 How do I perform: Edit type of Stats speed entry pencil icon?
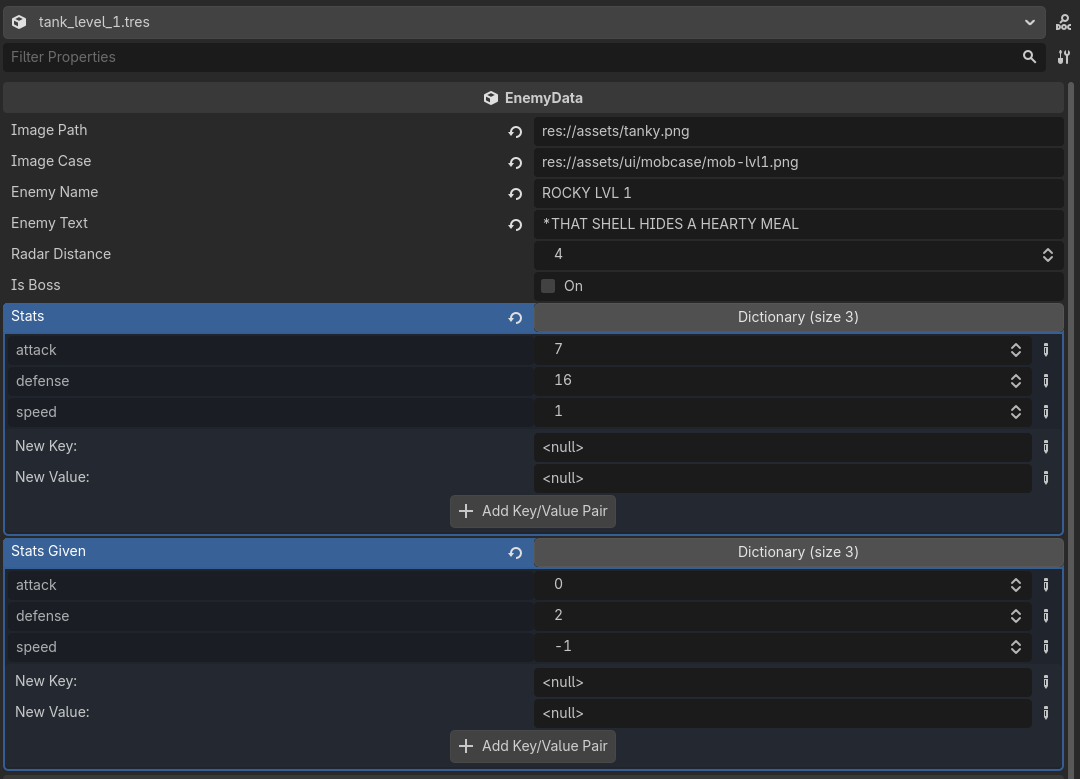[1046, 412]
